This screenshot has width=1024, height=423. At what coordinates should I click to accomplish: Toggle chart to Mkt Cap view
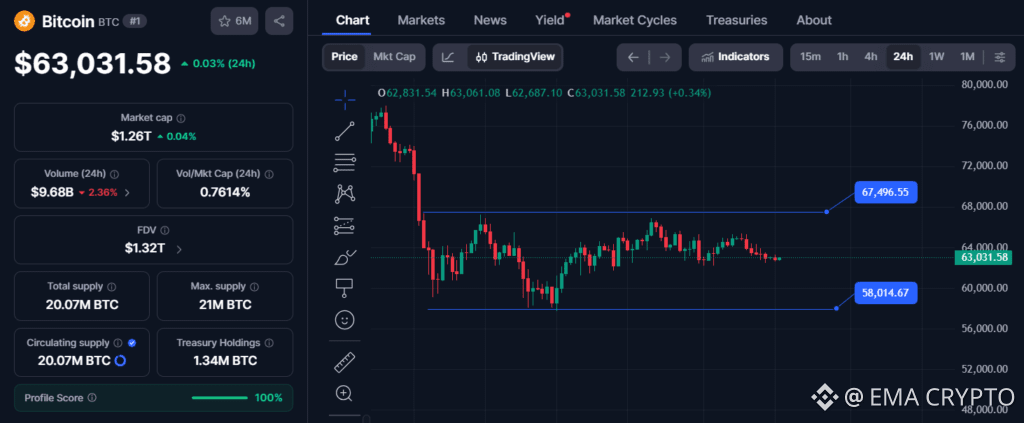click(x=394, y=57)
